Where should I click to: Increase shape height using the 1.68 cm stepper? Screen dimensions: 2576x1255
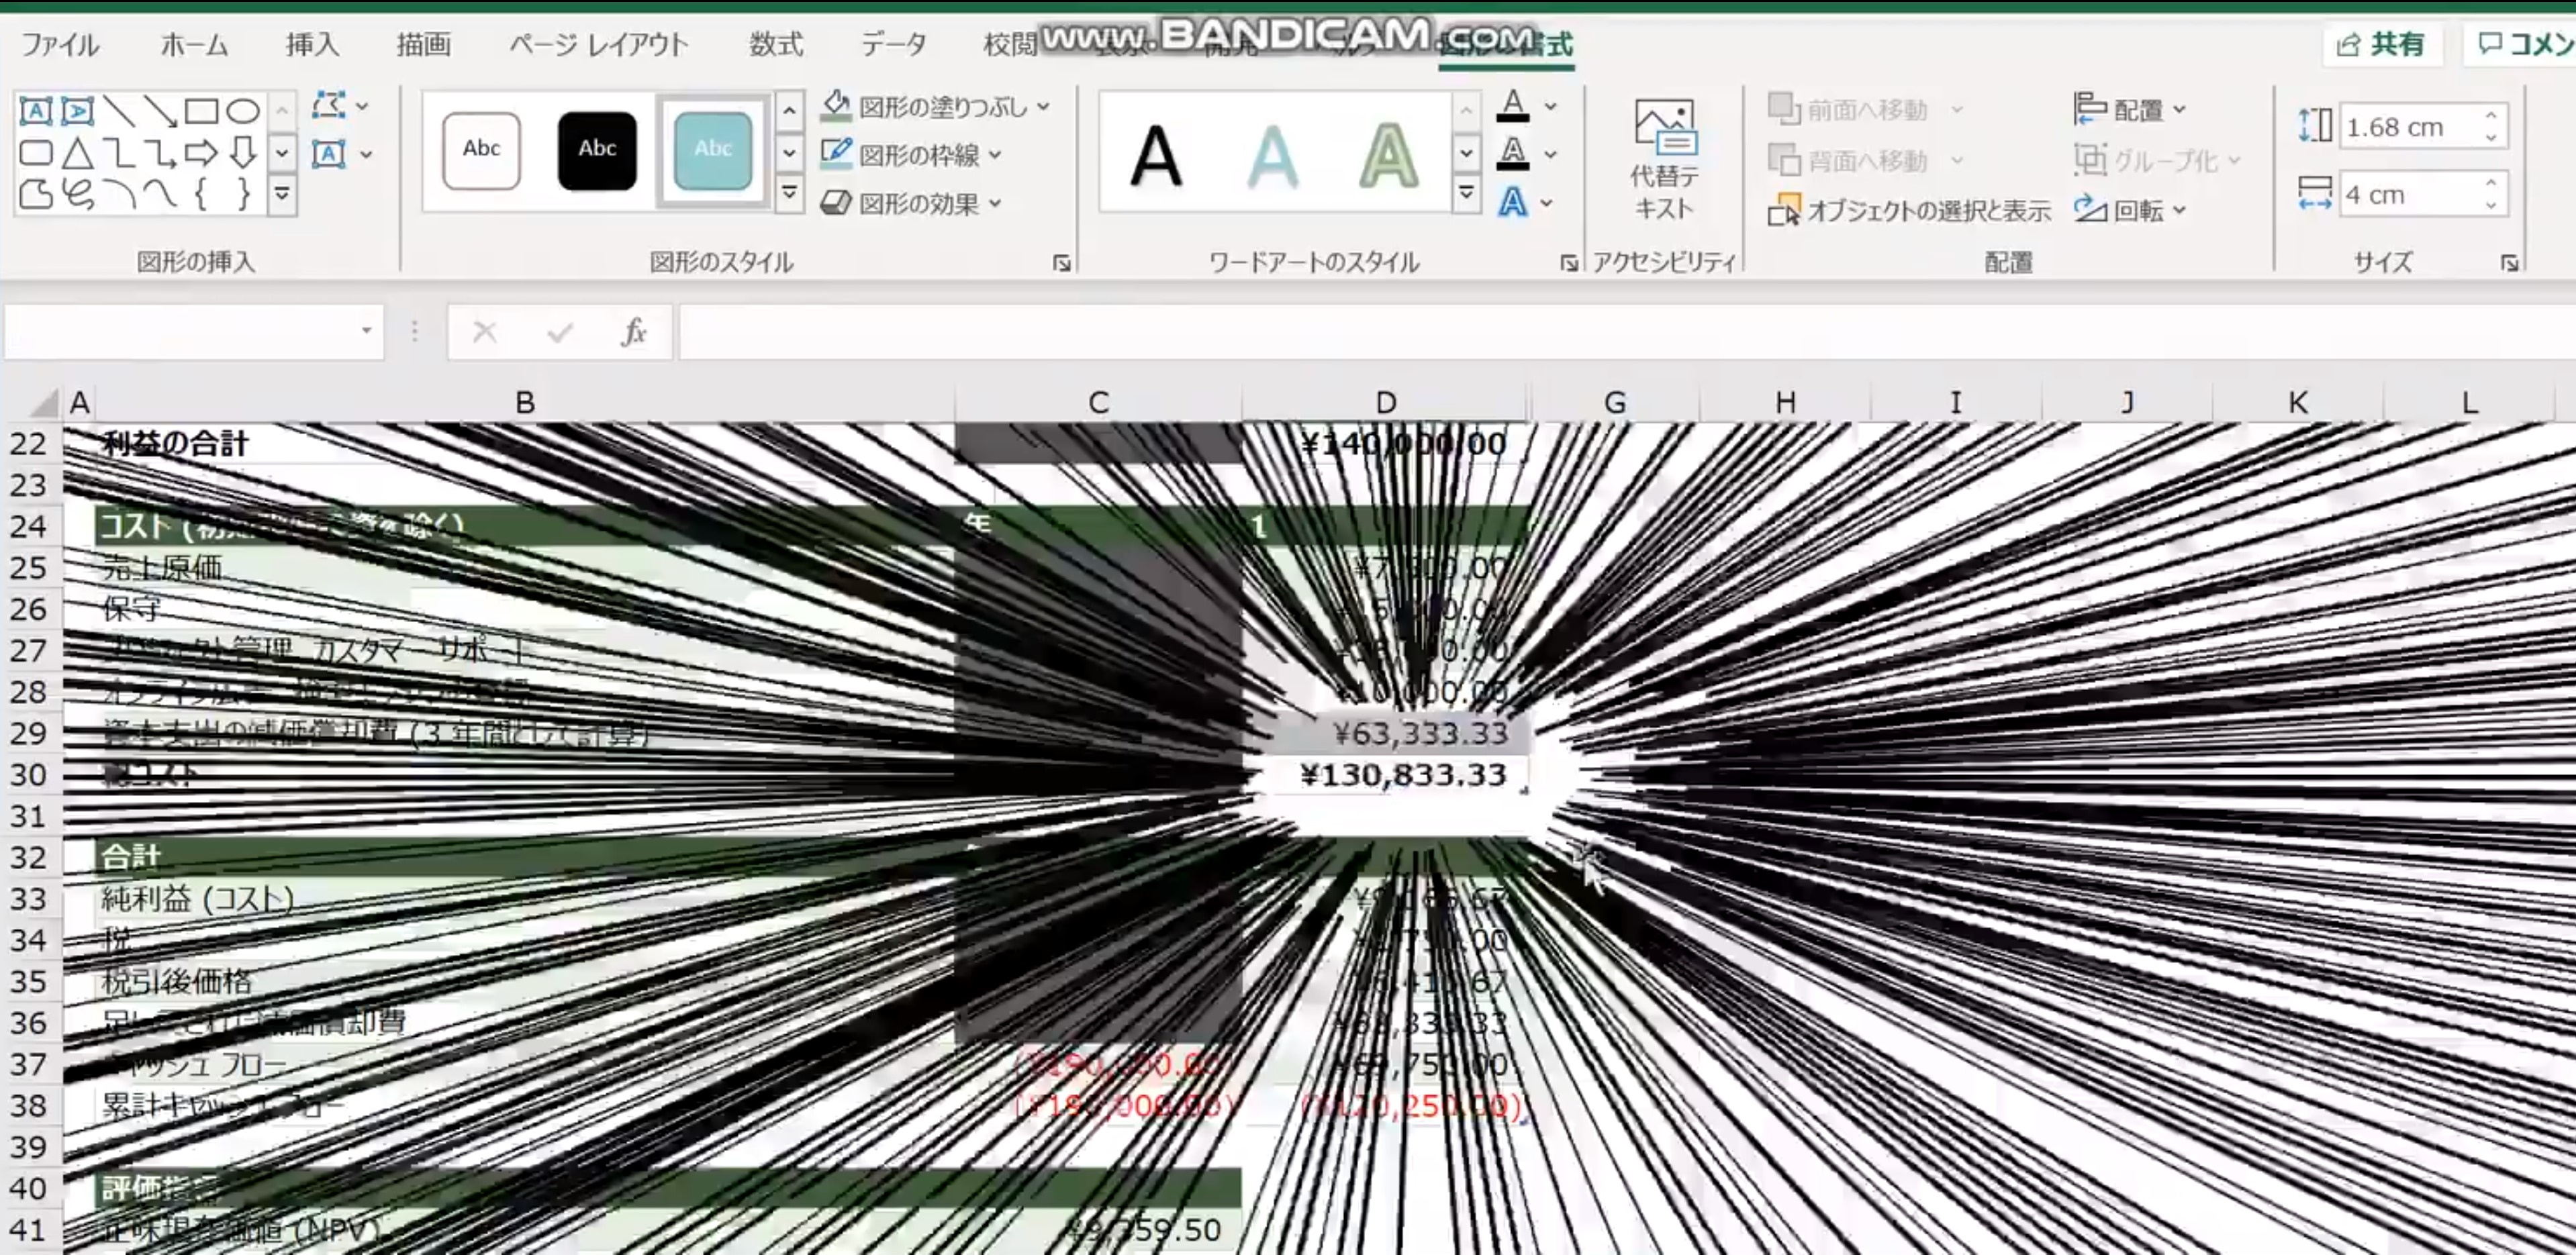click(x=2490, y=115)
